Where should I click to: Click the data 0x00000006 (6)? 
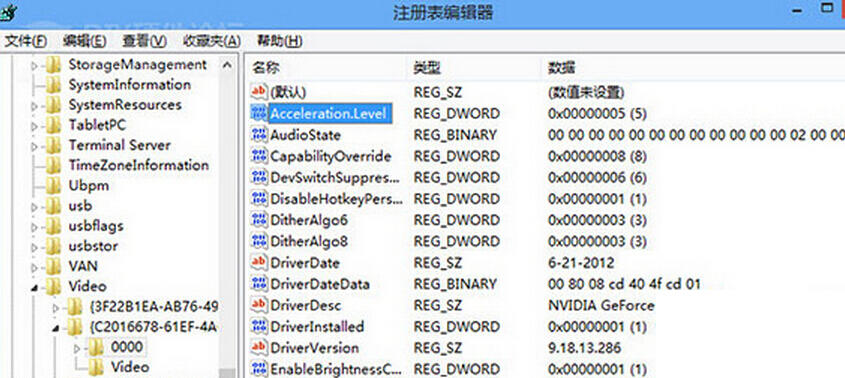click(x=597, y=177)
